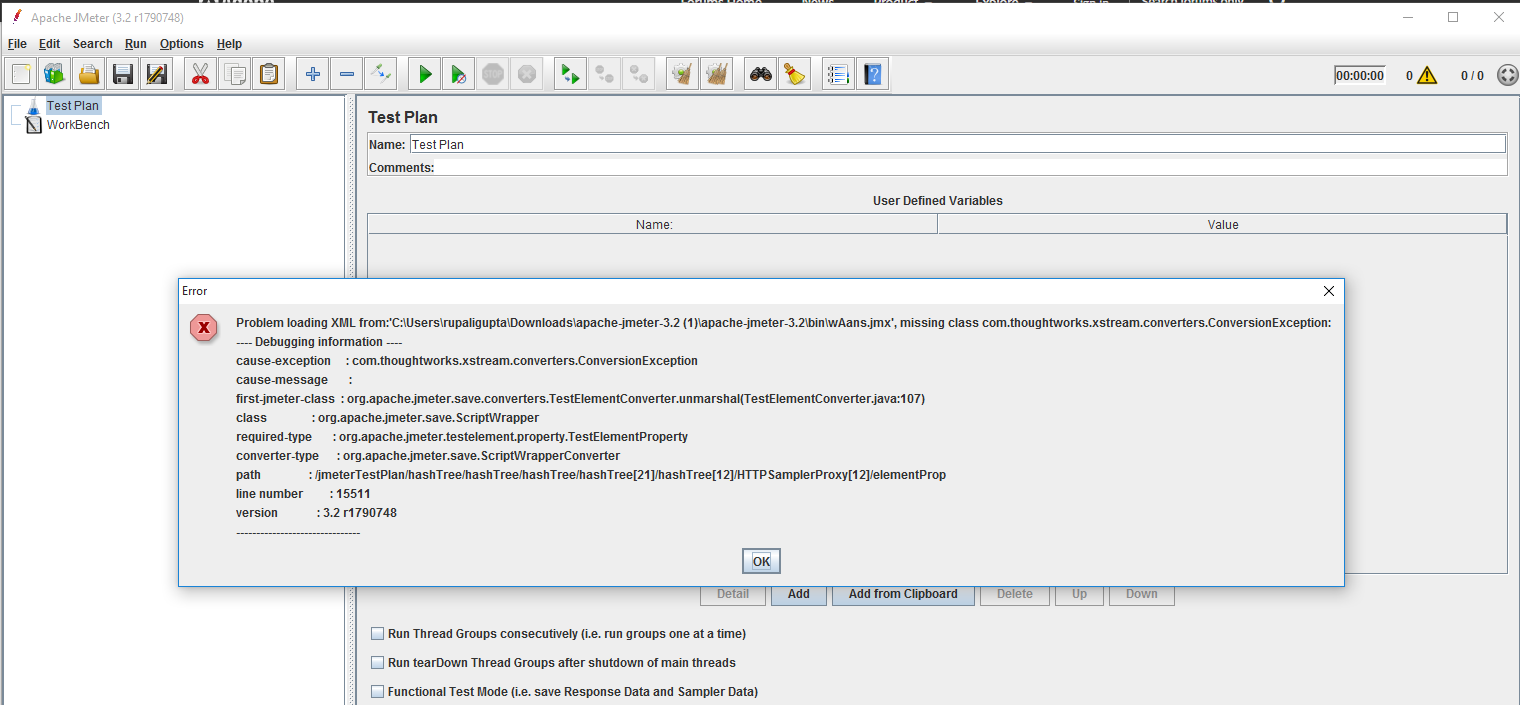Open the Search menu
This screenshot has width=1520, height=705.
pos(93,44)
